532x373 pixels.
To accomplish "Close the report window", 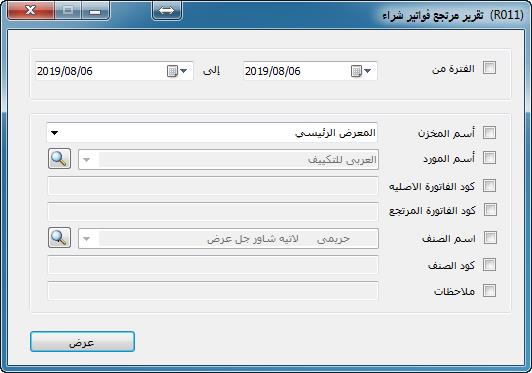I will coord(31,10).
